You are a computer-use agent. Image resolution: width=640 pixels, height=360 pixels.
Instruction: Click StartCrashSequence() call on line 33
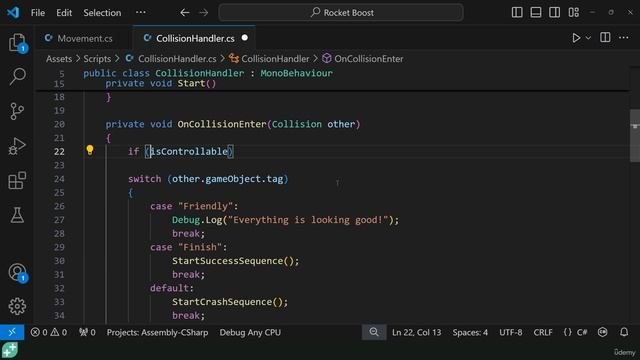tap(230, 302)
